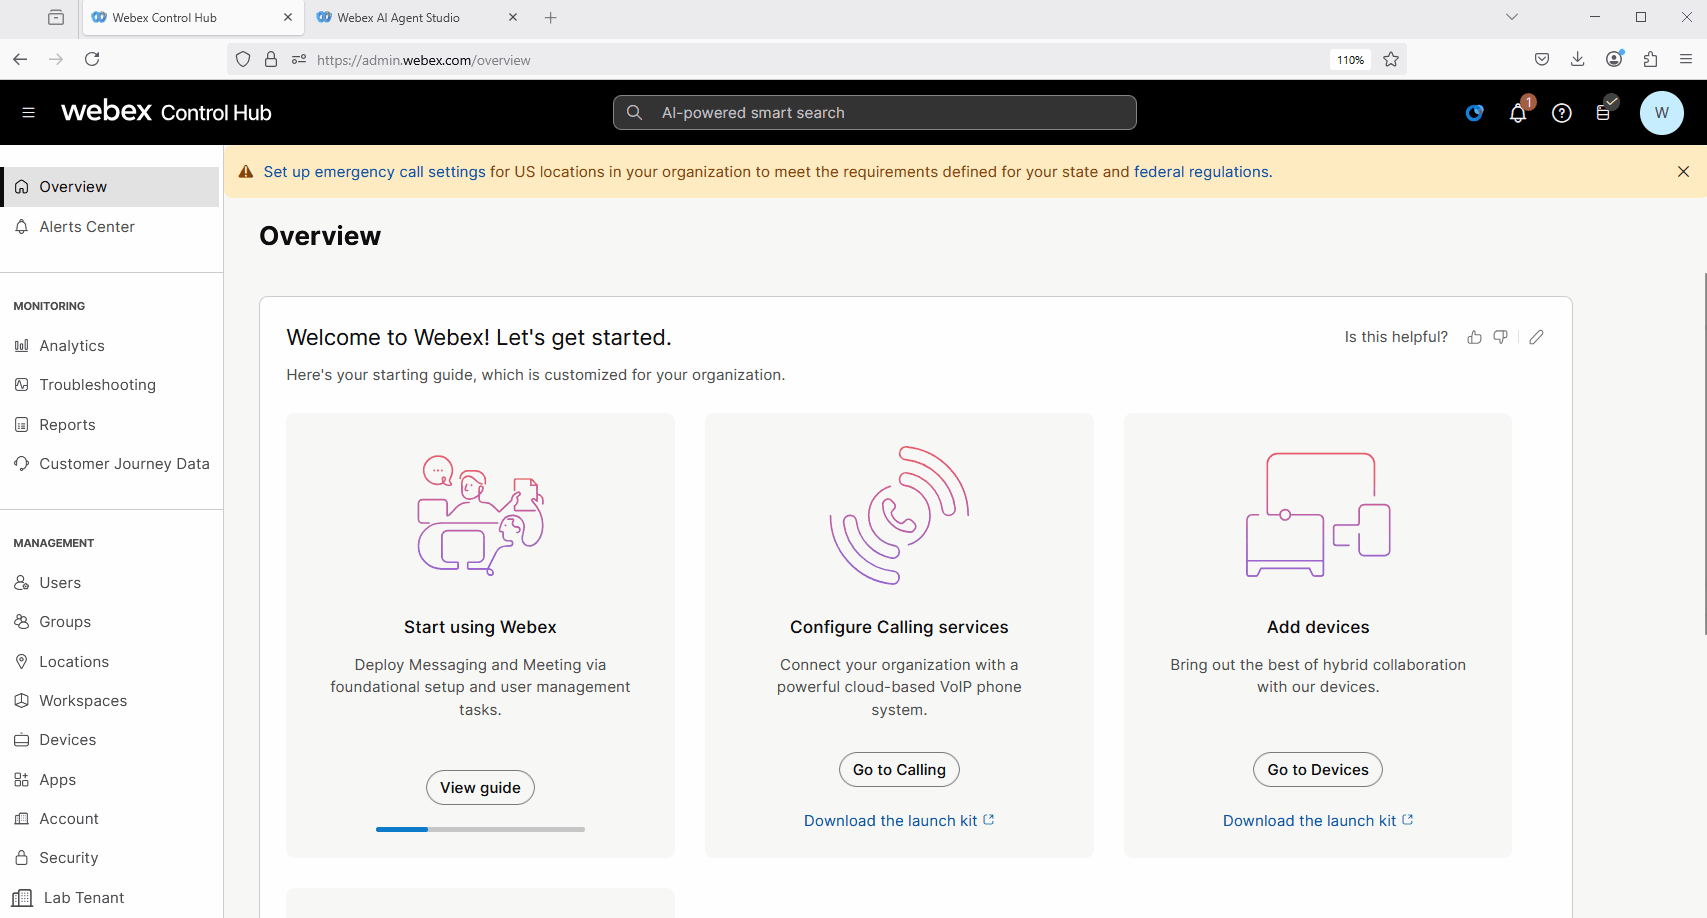Screen dimensions: 1707x918
Task: Open the task list icon in header
Action: pos(1604,113)
